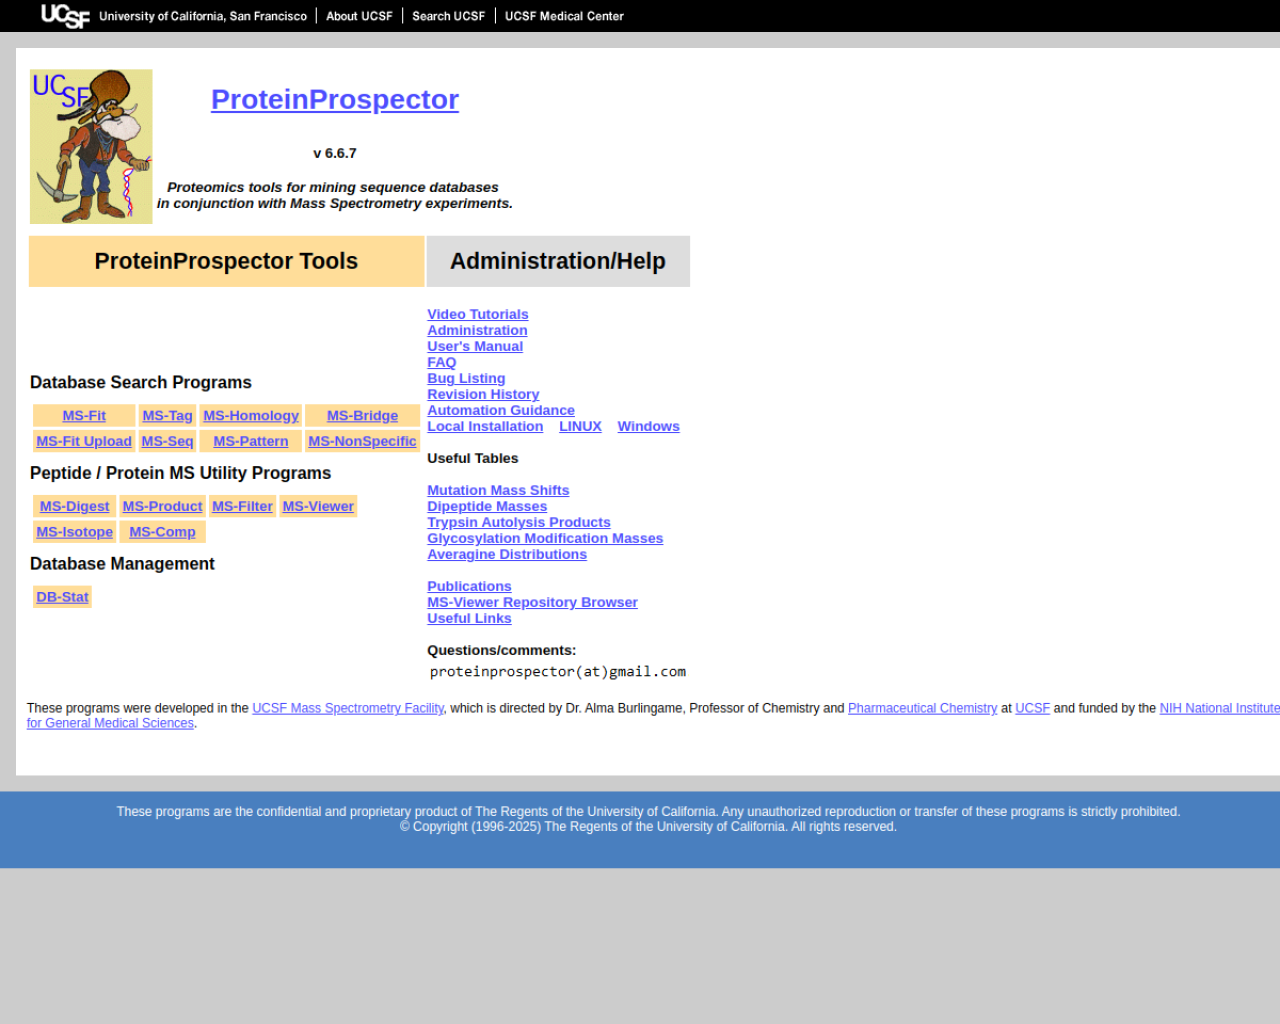Open UCSF Medical Center in top bar
The height and width of the screenshot is (1024, 1280).
[564, 16]
